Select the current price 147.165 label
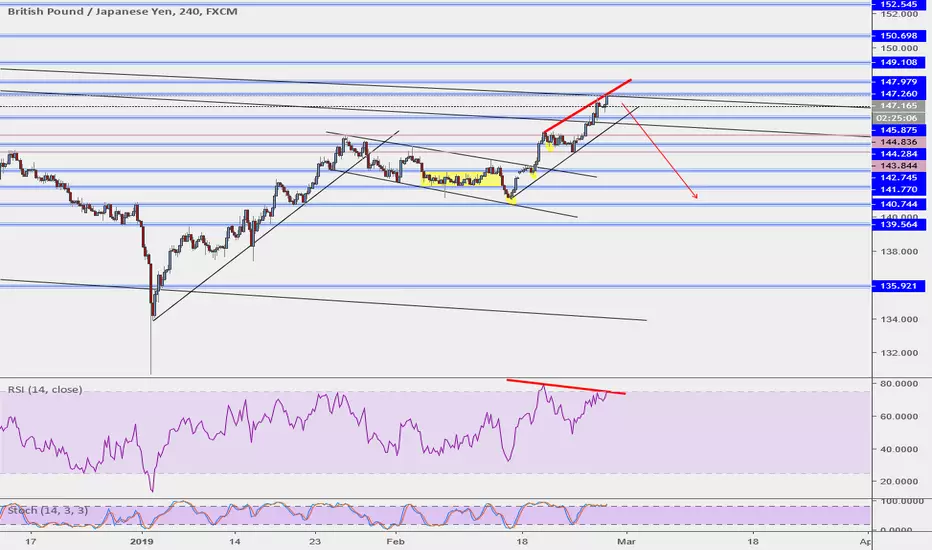 click(898, 105)
